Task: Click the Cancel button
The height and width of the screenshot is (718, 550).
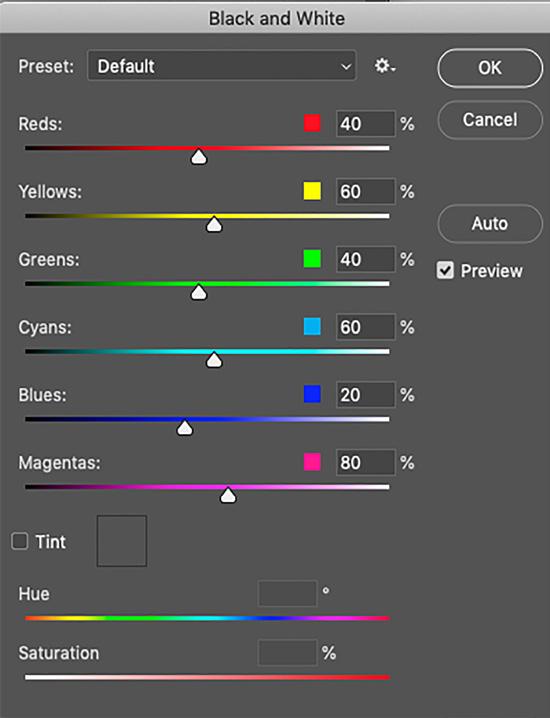Action: click(490, 120)
